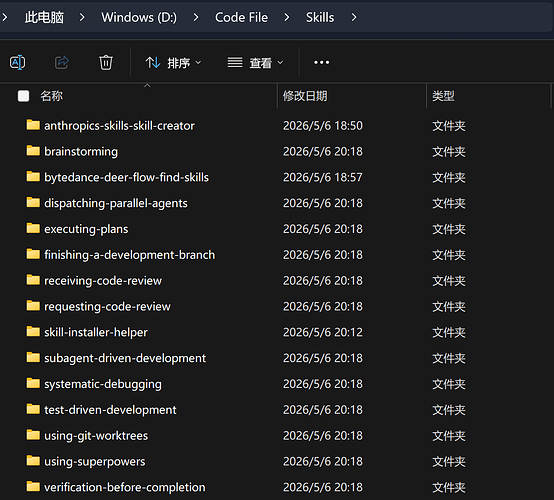Click the requesting-code-review folder icon
554x500 pixels.
33,305
